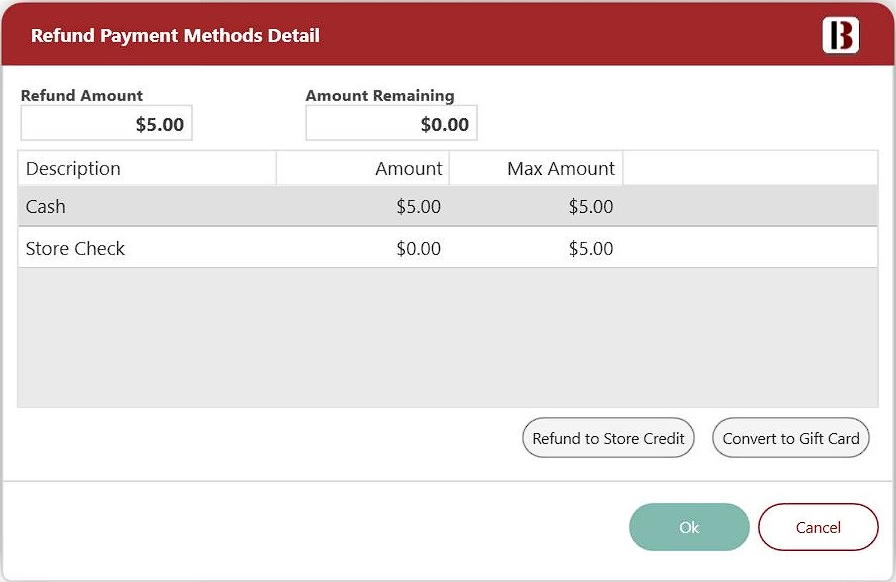Viewport: 896px width, 582px height.
Task: Click the Amount column header
Action: pos(363,169)
